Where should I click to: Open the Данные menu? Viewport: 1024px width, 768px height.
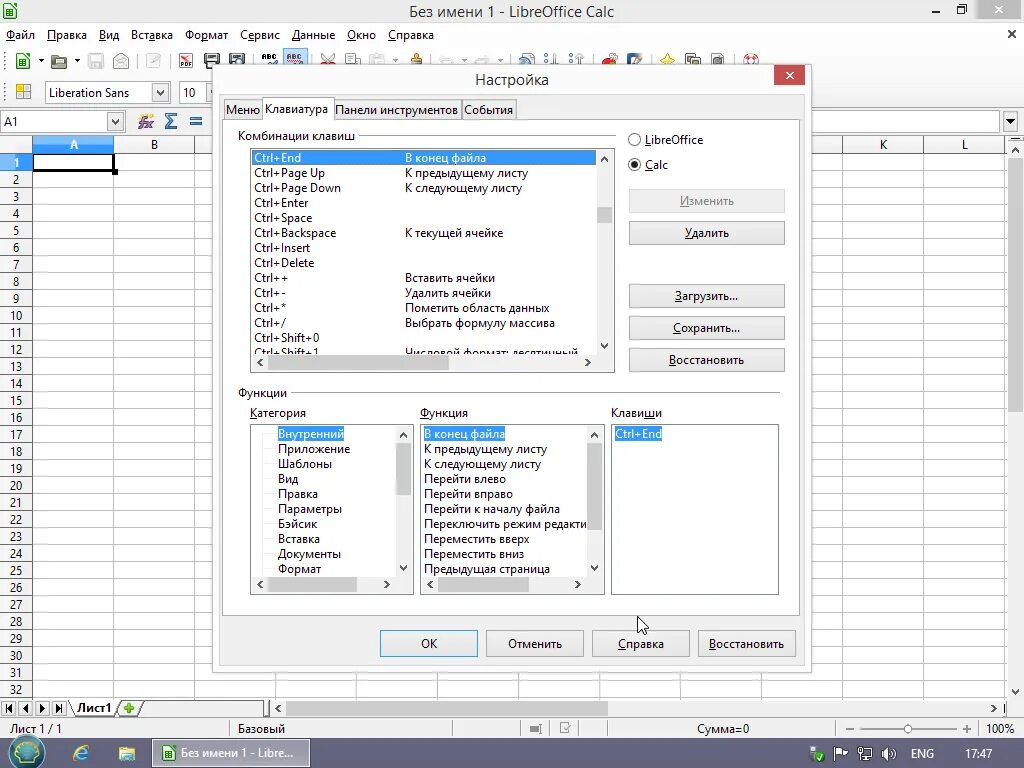point(313,35)
